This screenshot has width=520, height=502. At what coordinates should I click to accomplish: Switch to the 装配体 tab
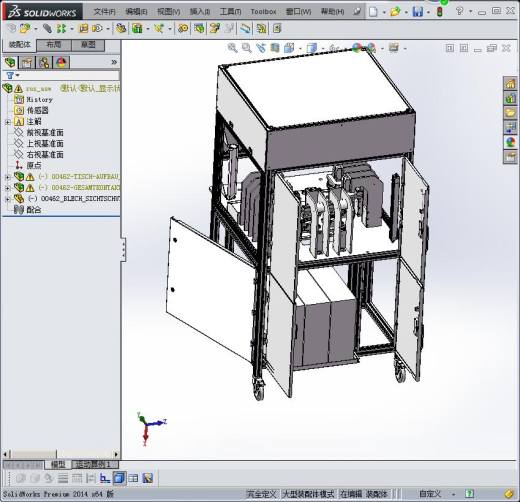(x=19, y=45)
